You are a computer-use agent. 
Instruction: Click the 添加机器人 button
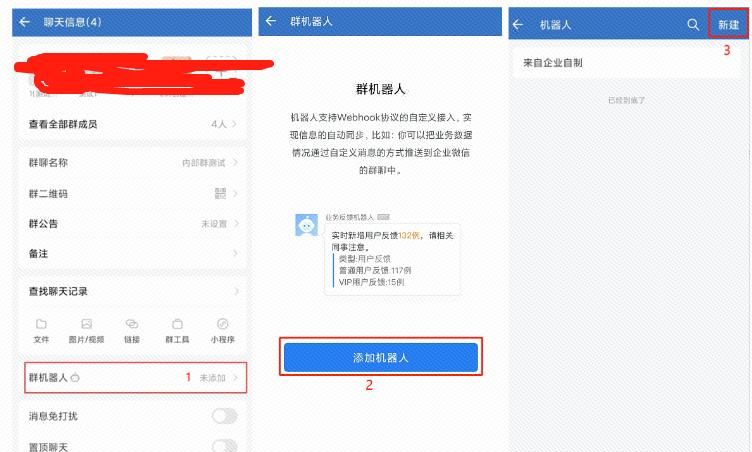pyautogui.click(x=381, y=357)
